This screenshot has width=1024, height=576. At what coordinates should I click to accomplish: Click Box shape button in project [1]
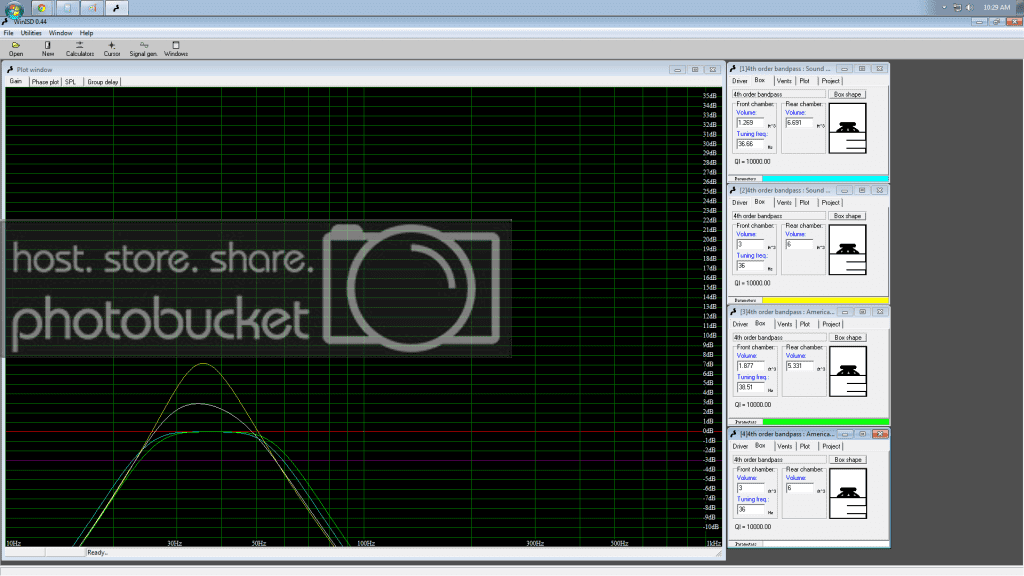click(x=847, y=94)
